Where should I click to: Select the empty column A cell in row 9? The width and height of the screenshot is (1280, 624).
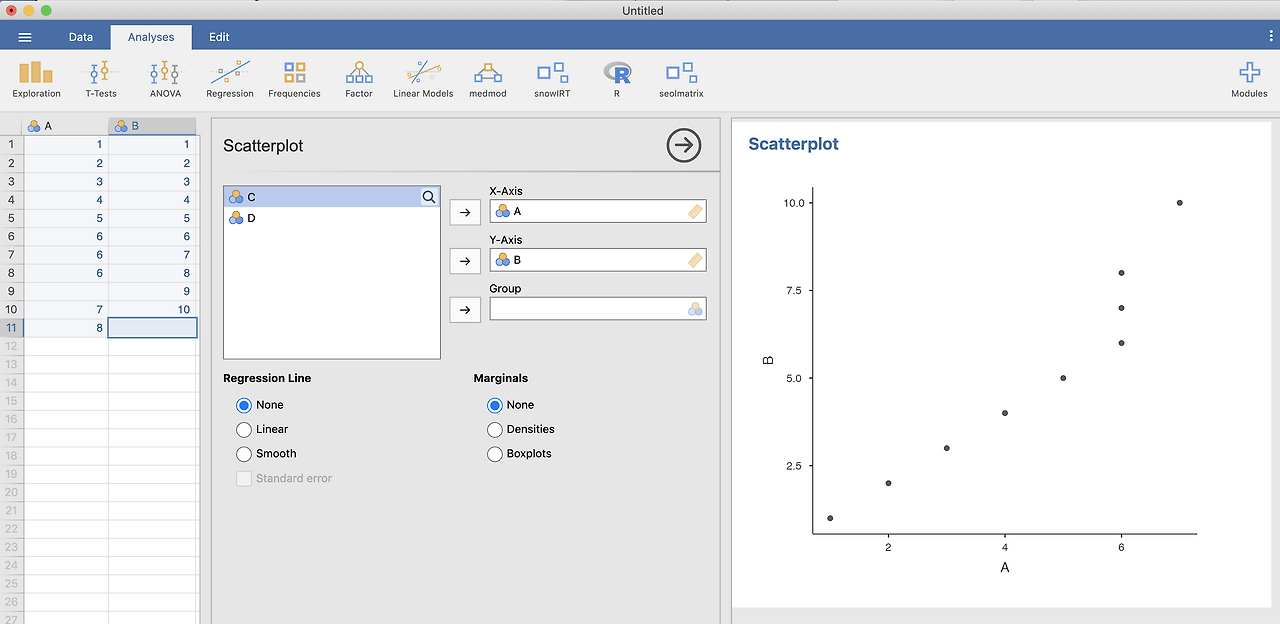(65, 291)
